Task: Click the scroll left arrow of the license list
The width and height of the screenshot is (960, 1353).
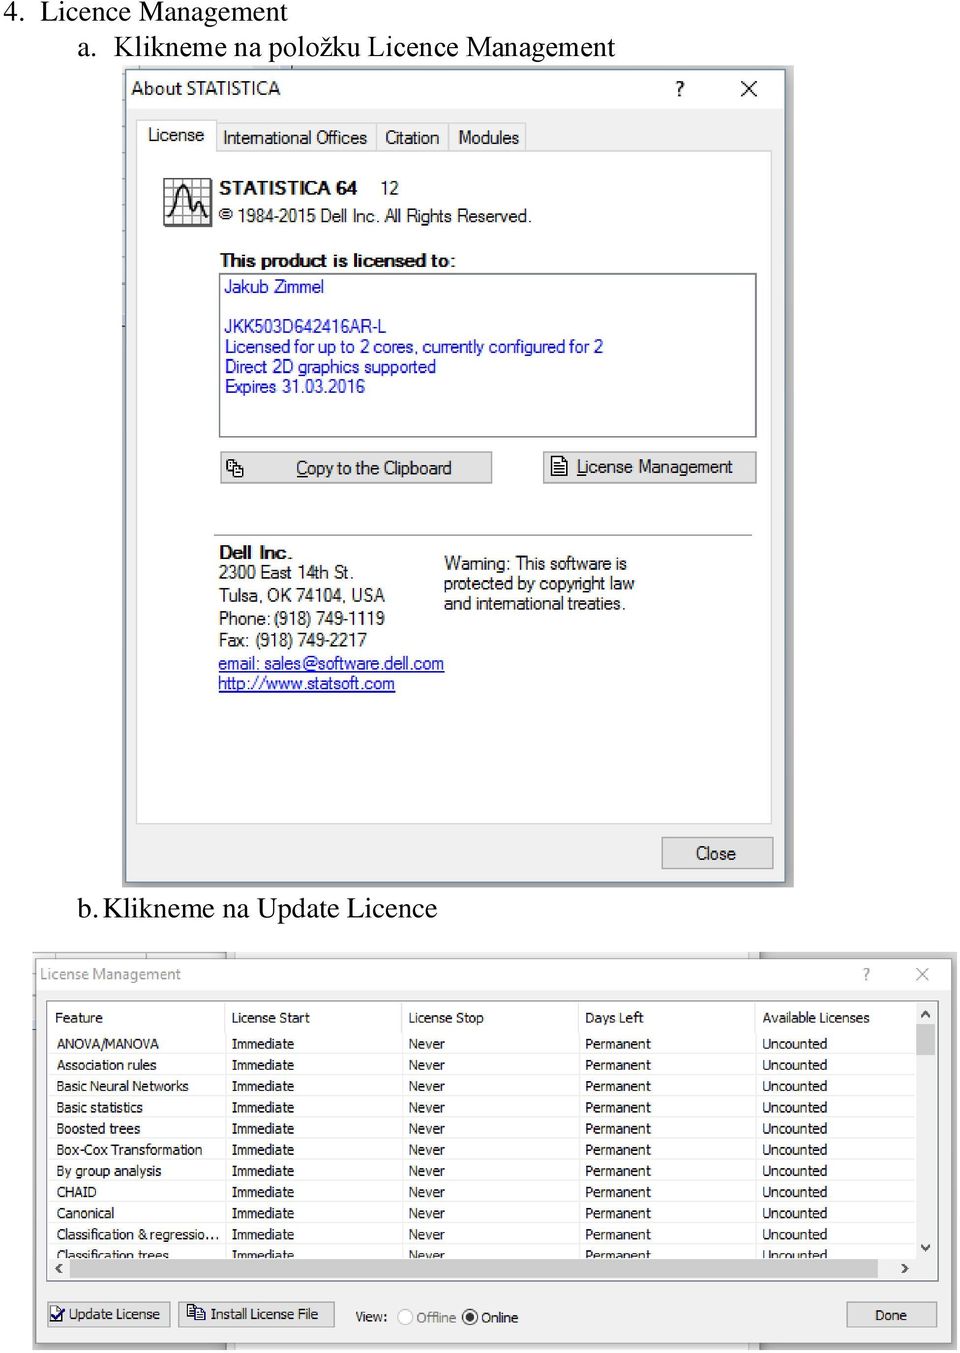Action: coord(59,1268)
